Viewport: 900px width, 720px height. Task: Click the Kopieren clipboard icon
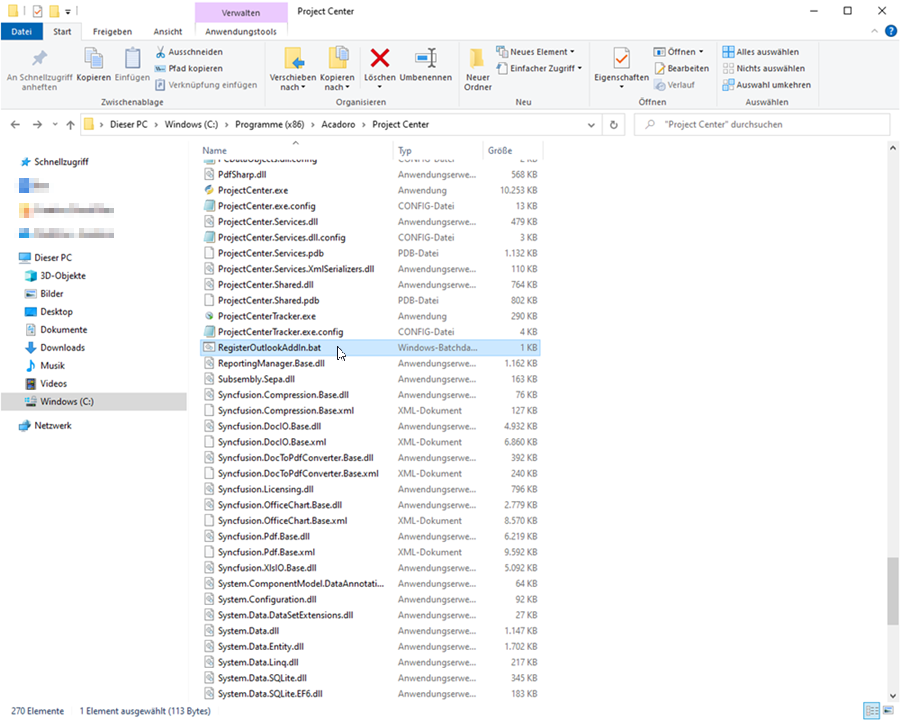click(x=94, y=59)
